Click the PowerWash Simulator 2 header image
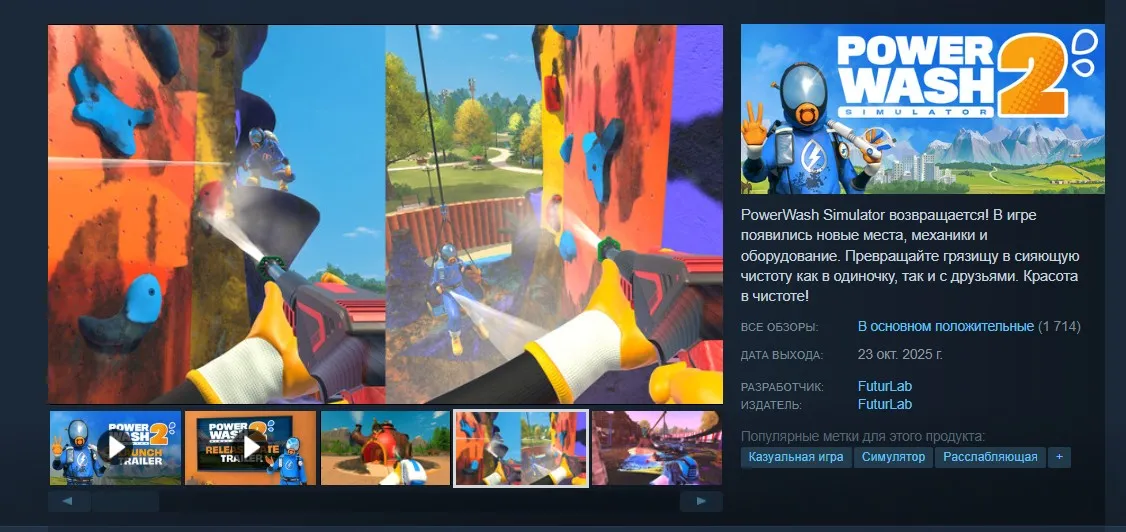The height and width of the screenshot is (532, 1126). (x=923, y=109)
